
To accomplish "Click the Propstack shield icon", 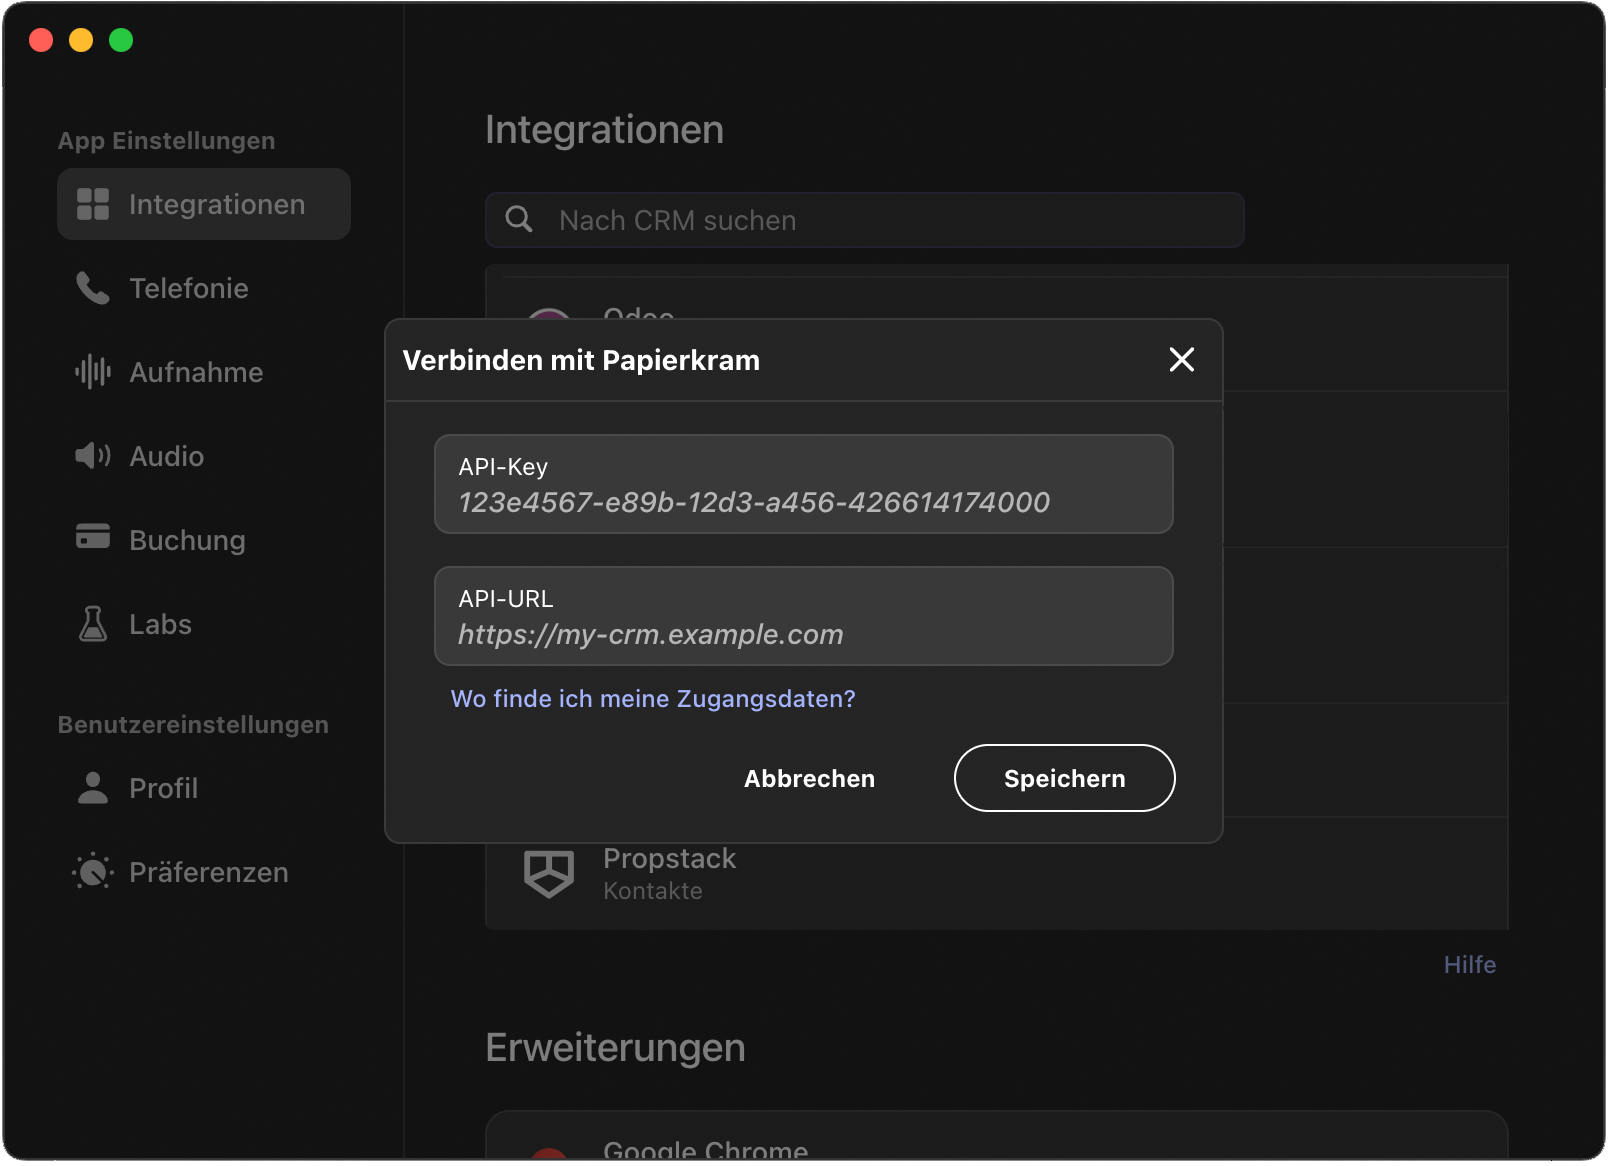I will click(549, 874).
